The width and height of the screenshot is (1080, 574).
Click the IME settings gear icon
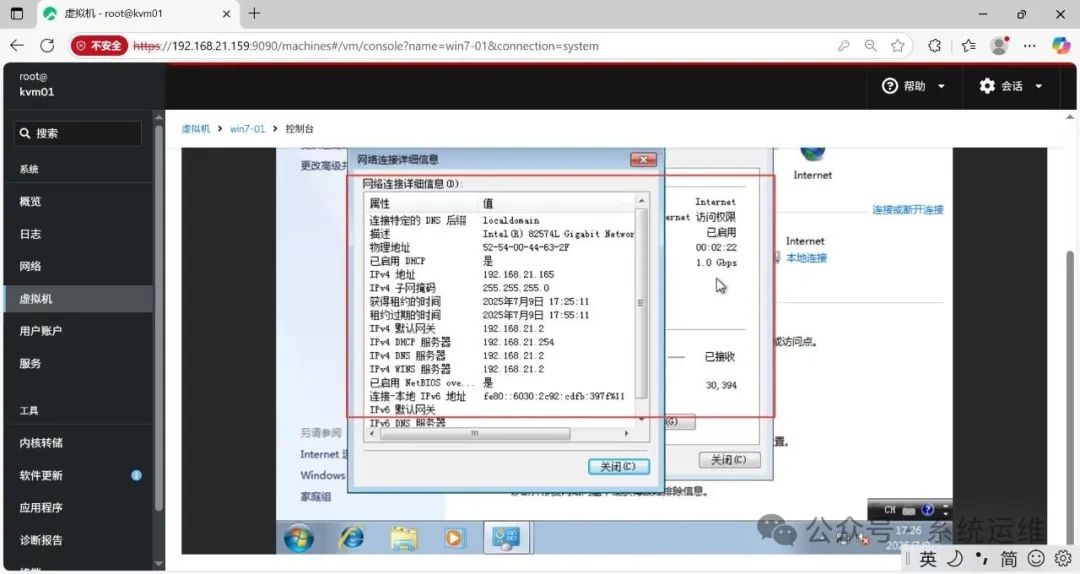(1062, 558)
